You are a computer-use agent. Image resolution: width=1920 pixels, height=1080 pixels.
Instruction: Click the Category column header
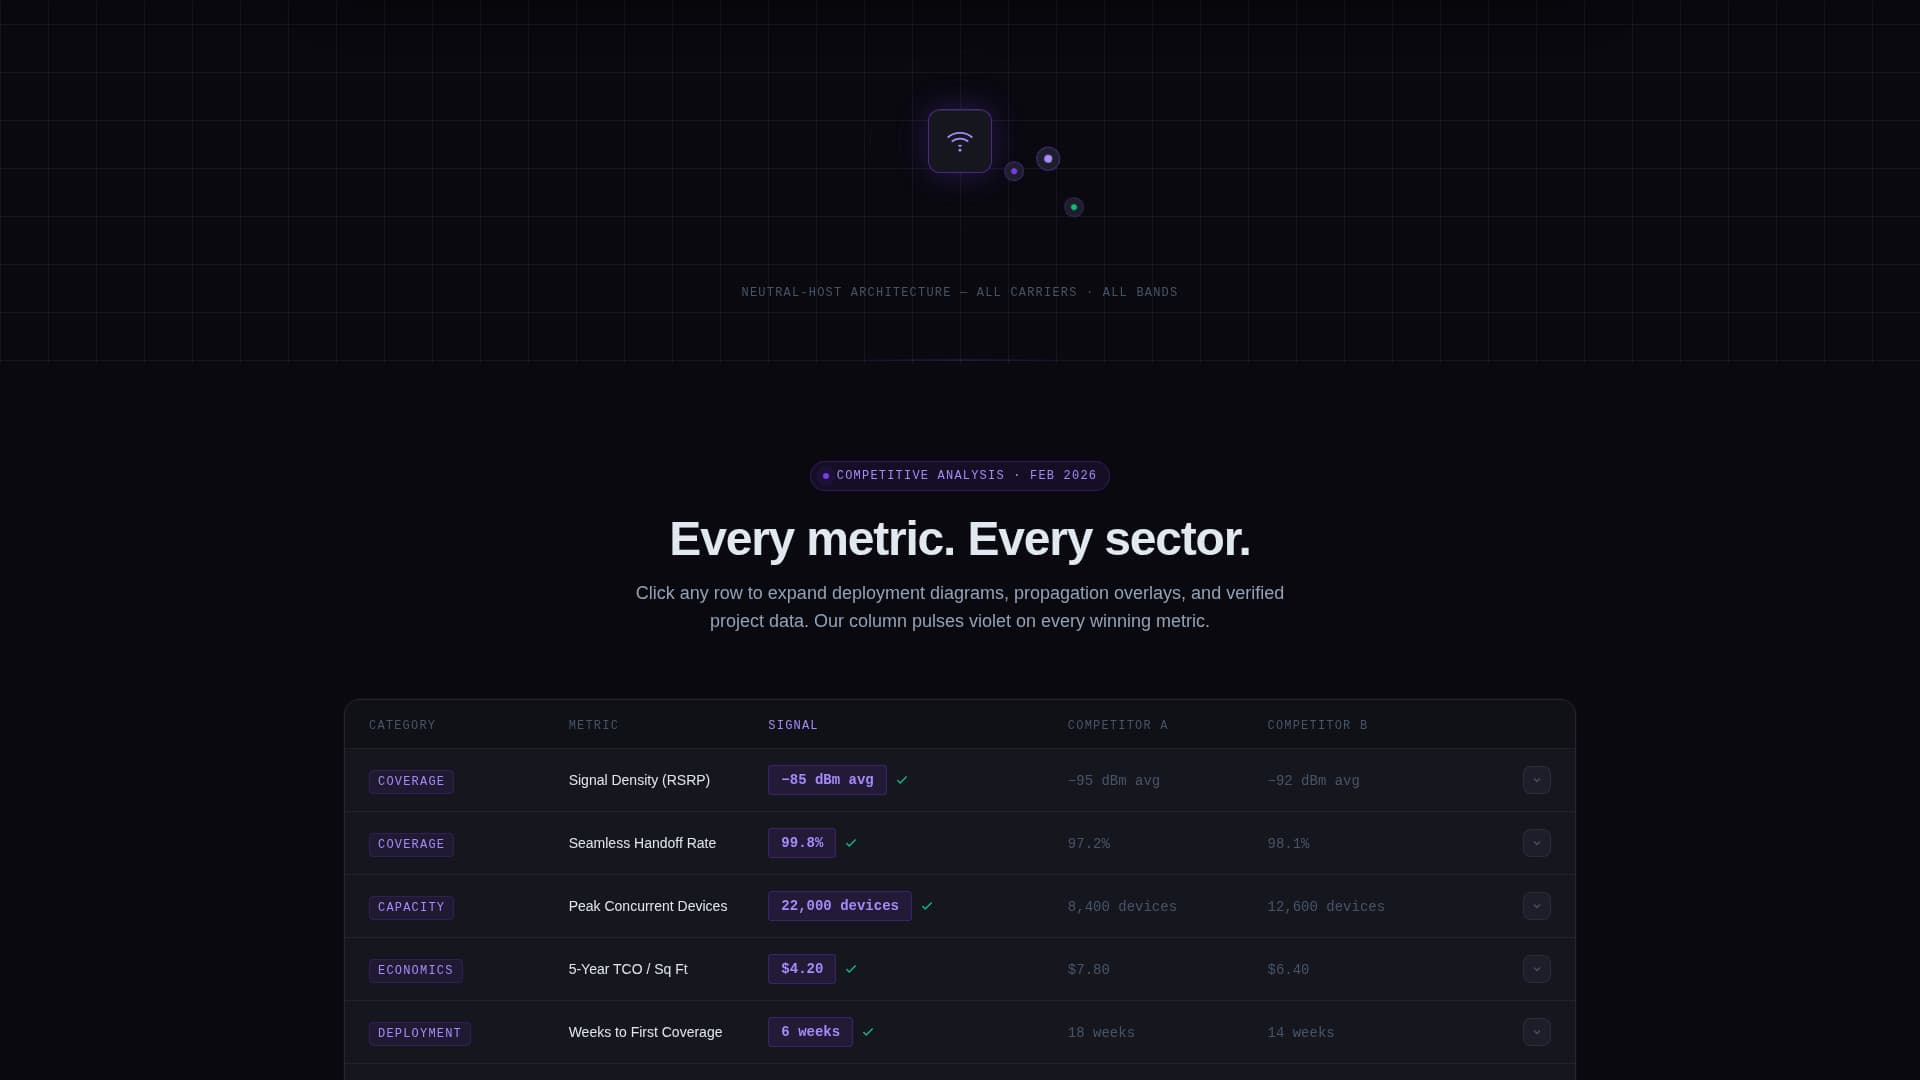tap(402, 725)
